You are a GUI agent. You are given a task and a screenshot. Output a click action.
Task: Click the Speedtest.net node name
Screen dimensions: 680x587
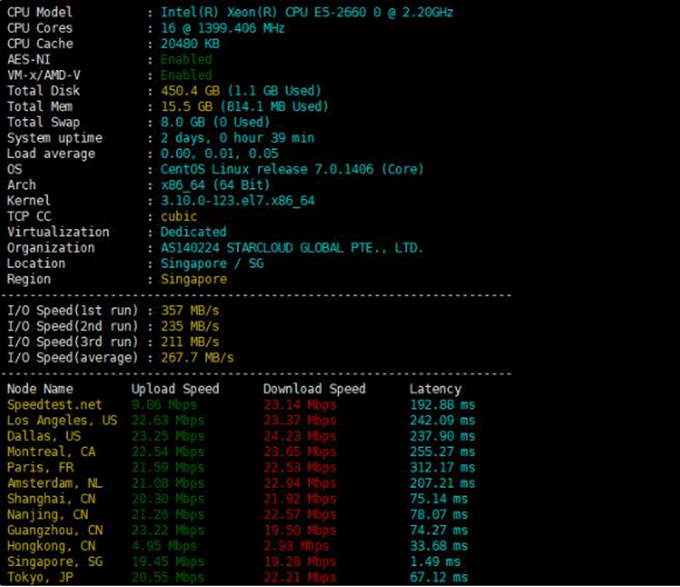coord(54,405)
